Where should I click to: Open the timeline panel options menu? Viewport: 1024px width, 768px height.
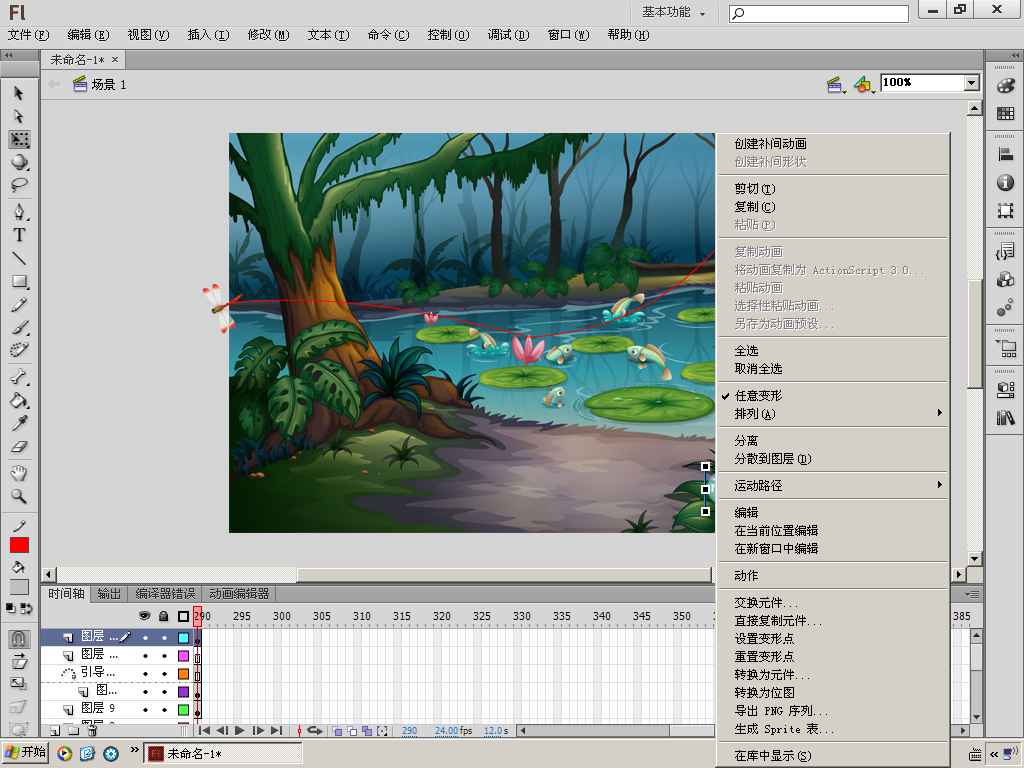click(x=972, y=594)
